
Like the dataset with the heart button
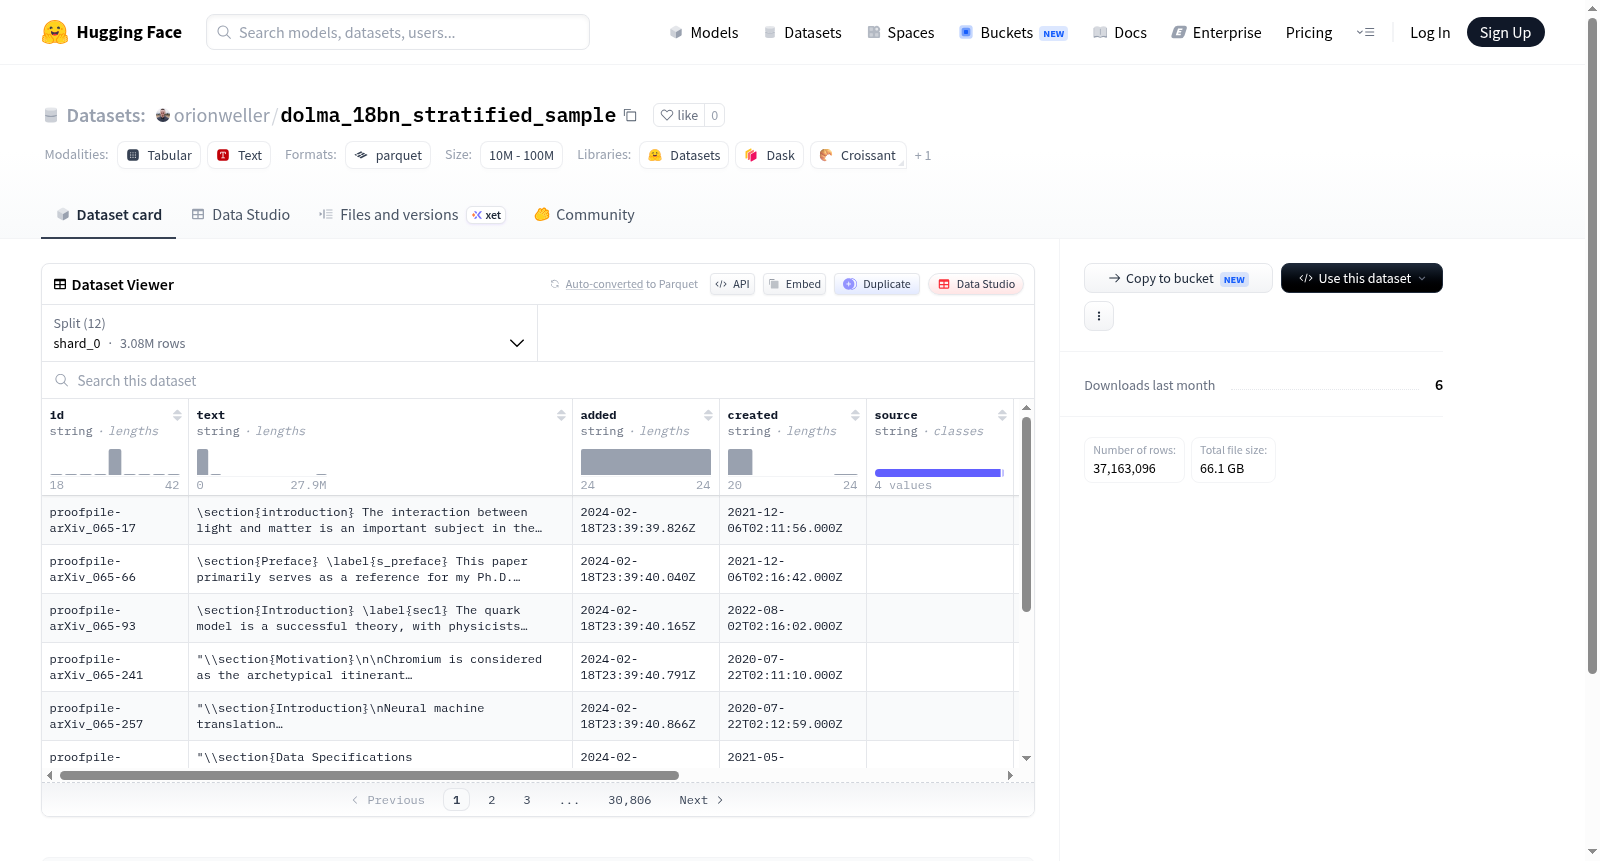click(679, 115)
